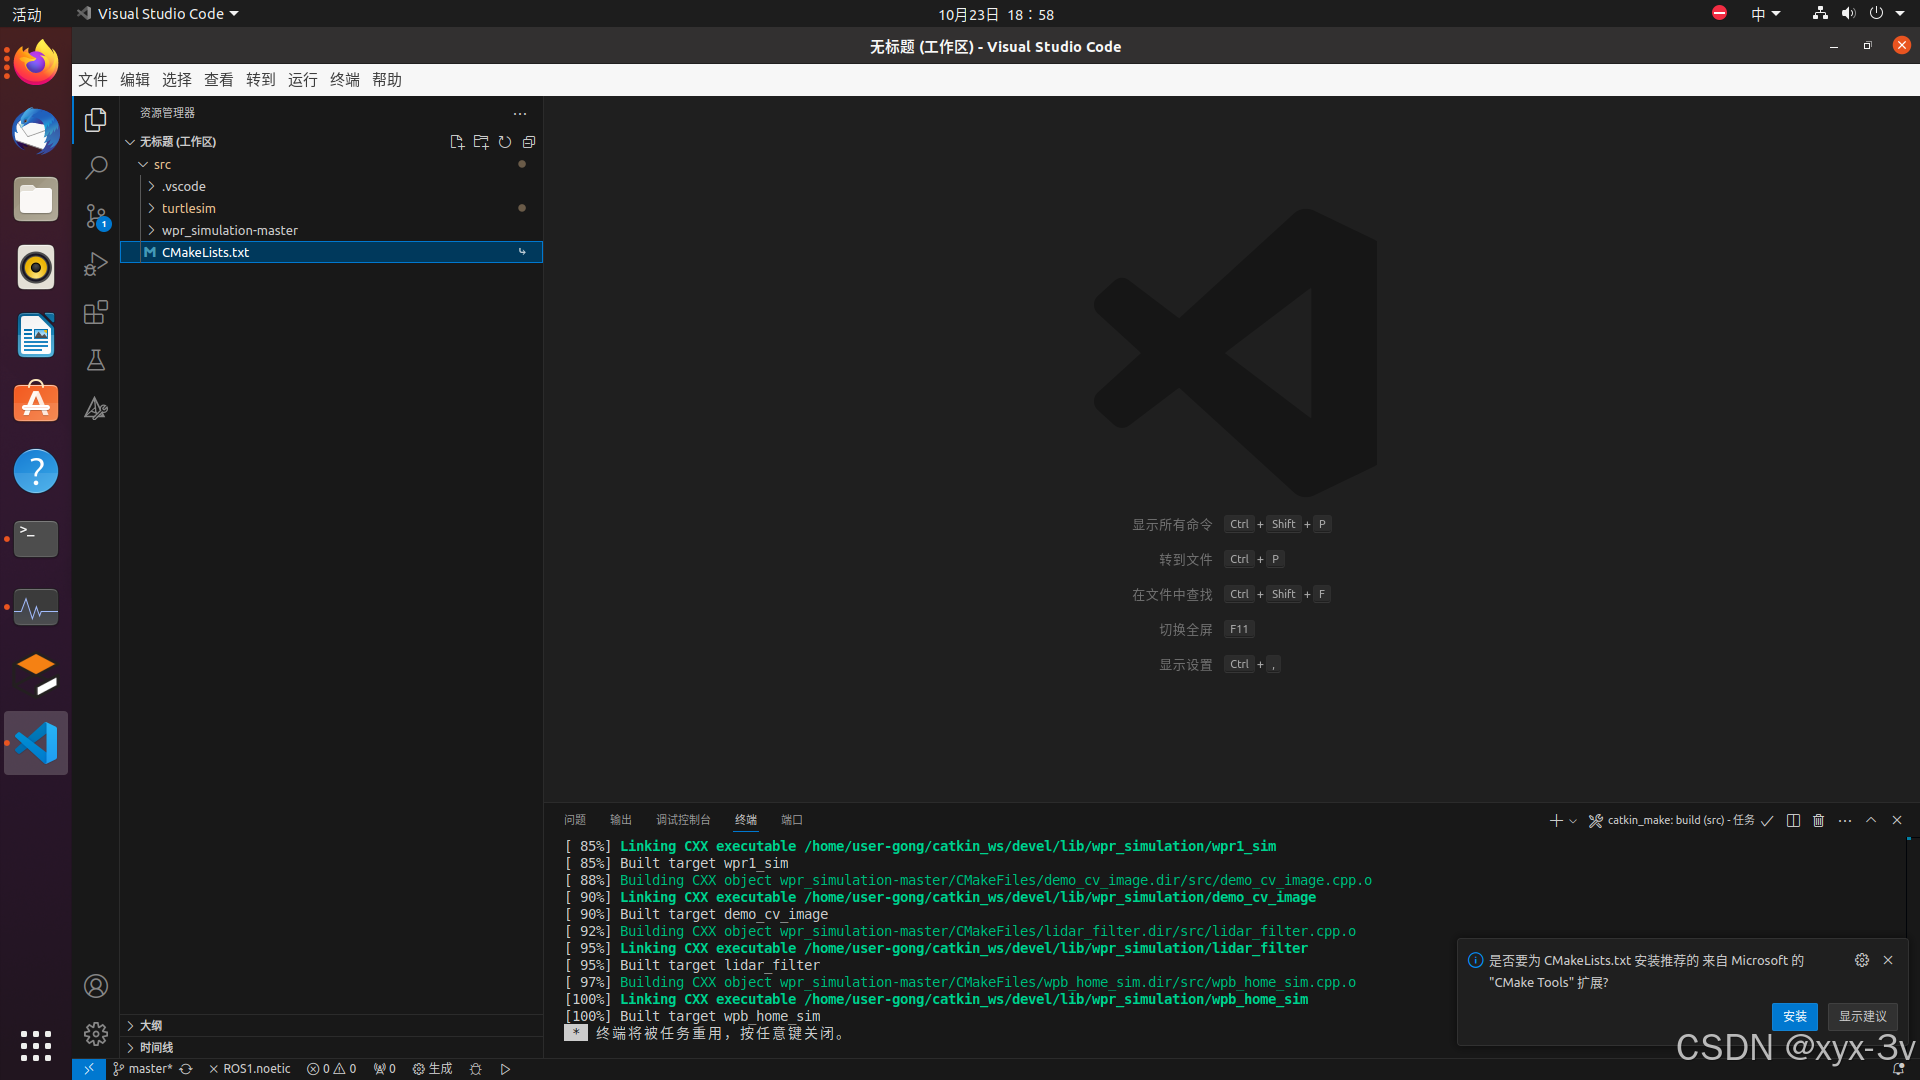Open Run and Debug view
The image size is (1920, 1080).
tap(96, 264)
